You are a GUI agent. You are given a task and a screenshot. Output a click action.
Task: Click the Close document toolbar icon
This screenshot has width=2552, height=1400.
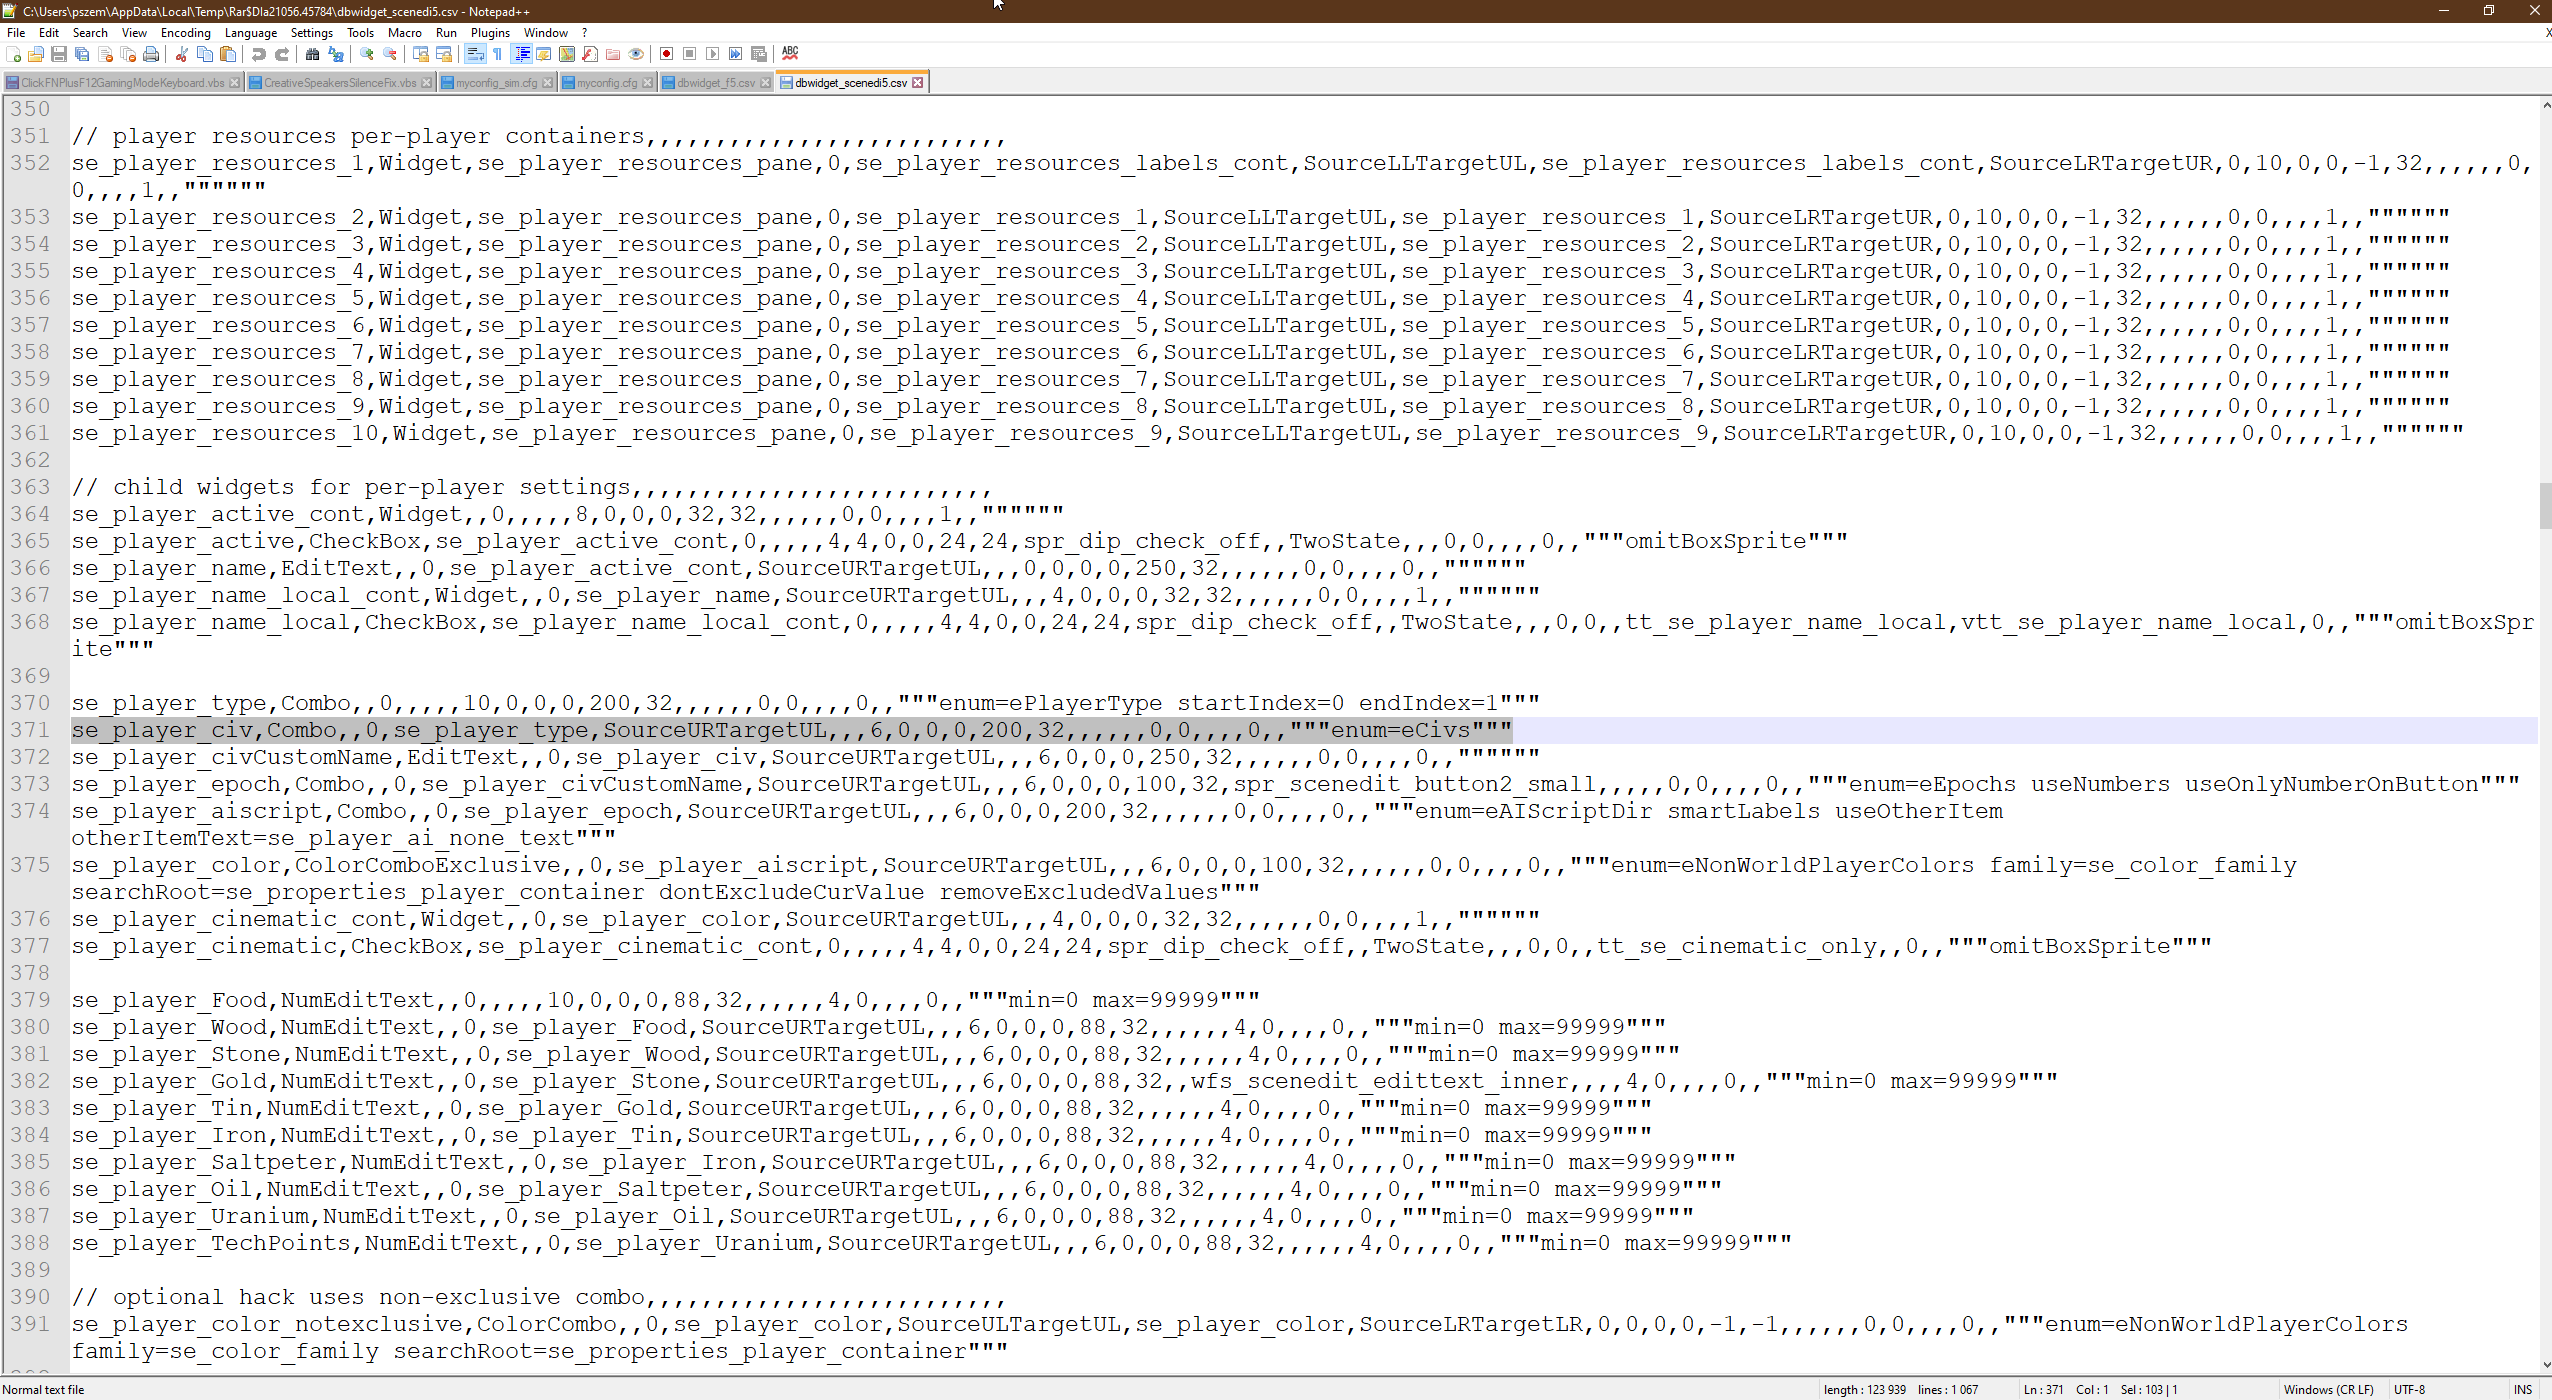pos(105,54)
